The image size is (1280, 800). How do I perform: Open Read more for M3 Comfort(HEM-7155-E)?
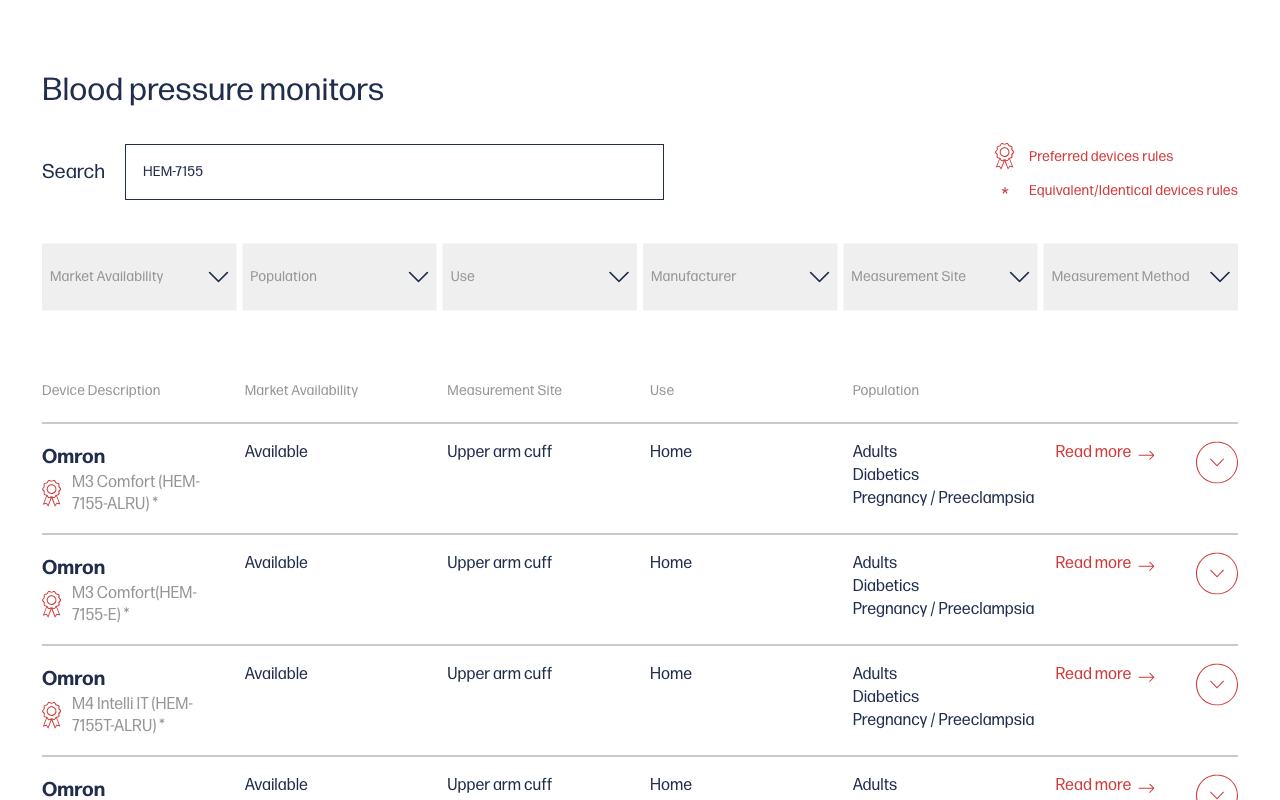coord(1105,563)
